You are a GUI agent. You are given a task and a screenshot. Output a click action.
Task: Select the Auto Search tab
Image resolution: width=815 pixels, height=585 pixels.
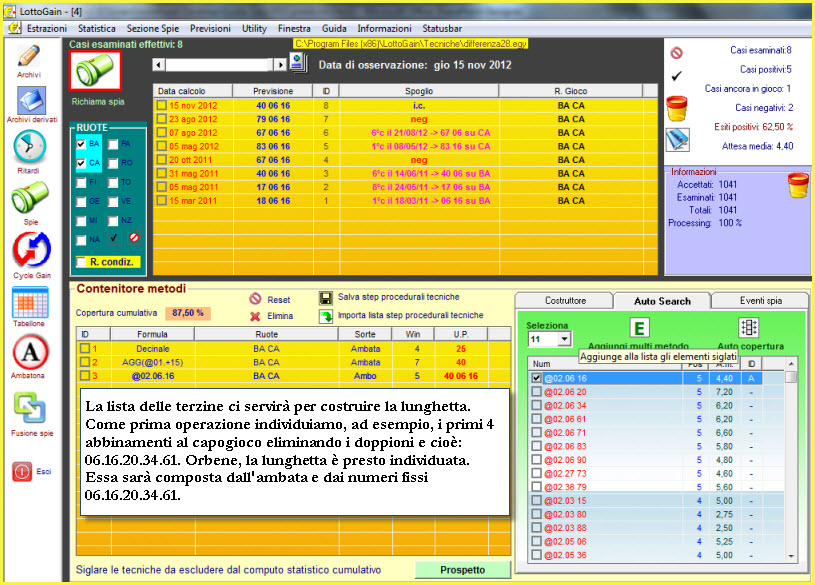662,301
